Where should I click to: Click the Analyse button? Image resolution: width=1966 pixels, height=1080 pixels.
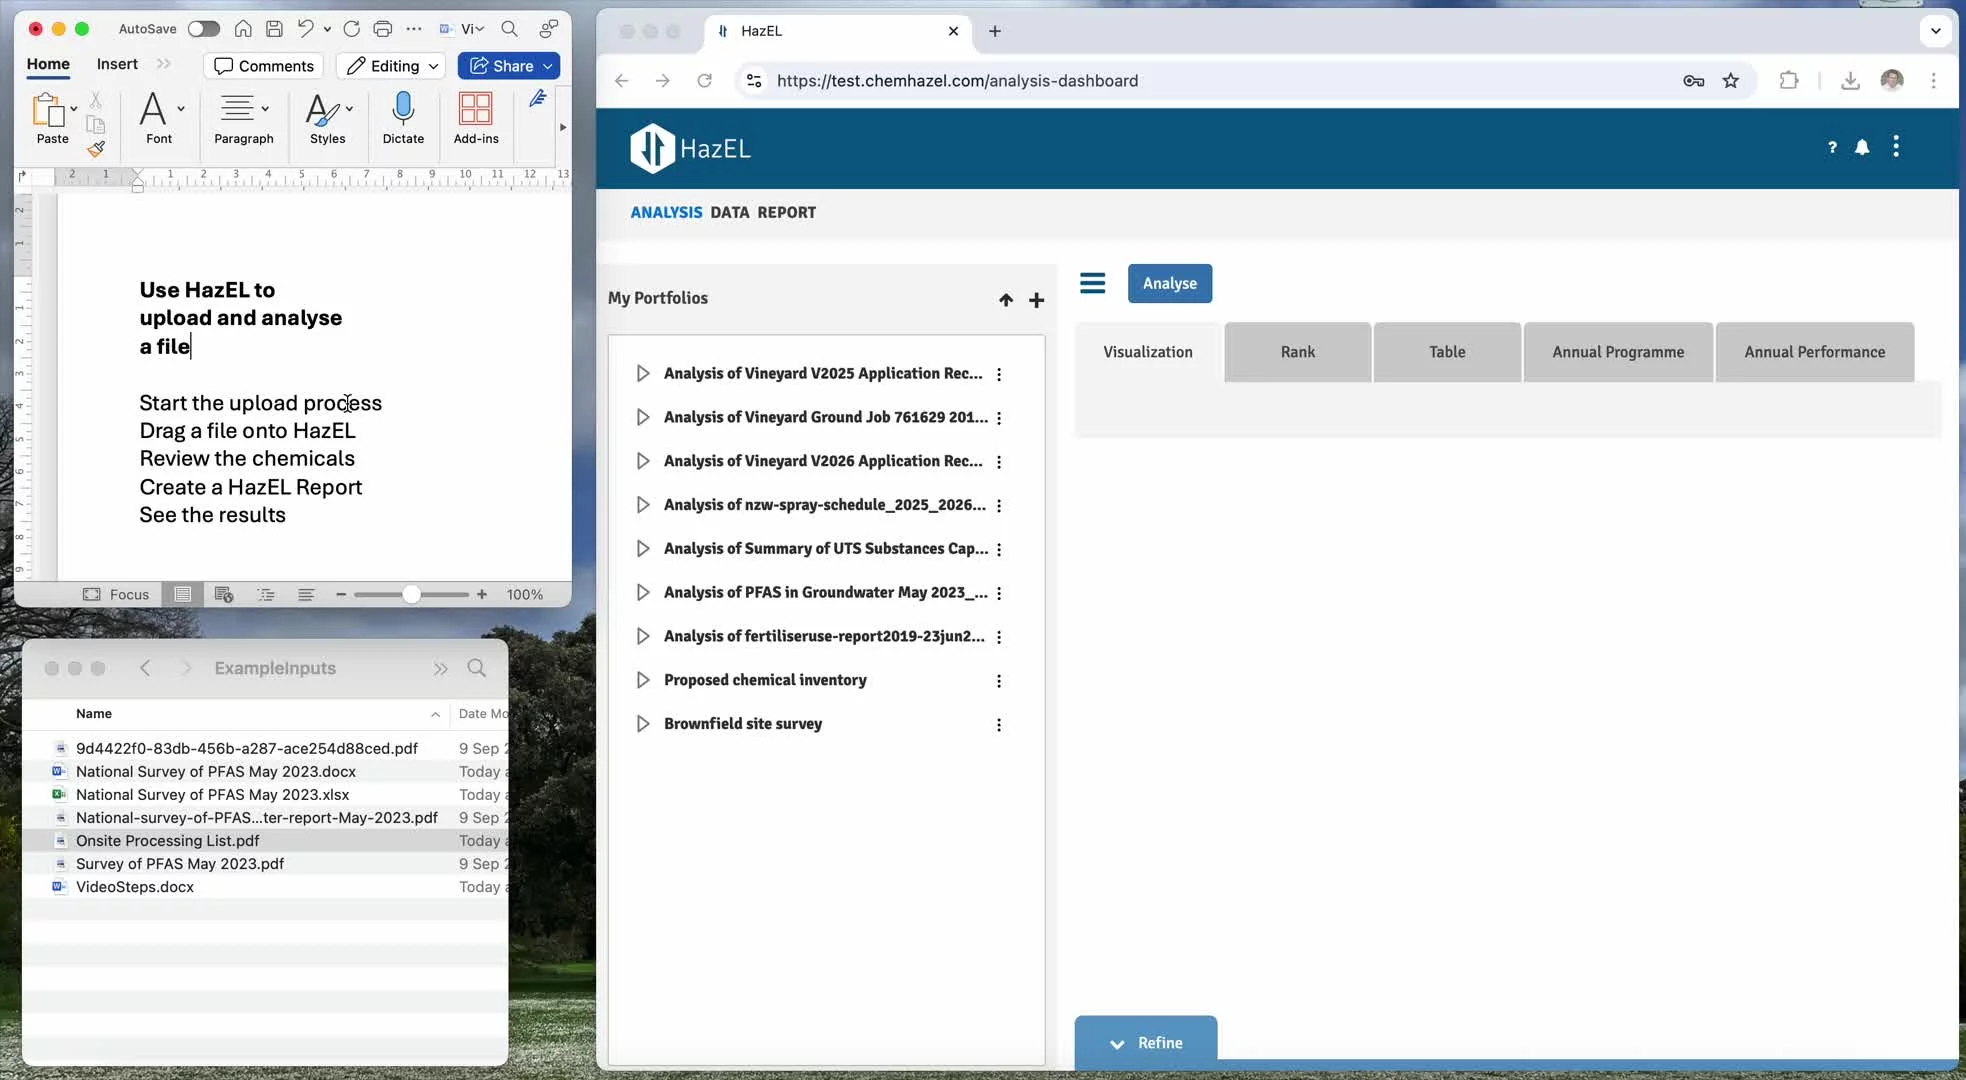1169,284
